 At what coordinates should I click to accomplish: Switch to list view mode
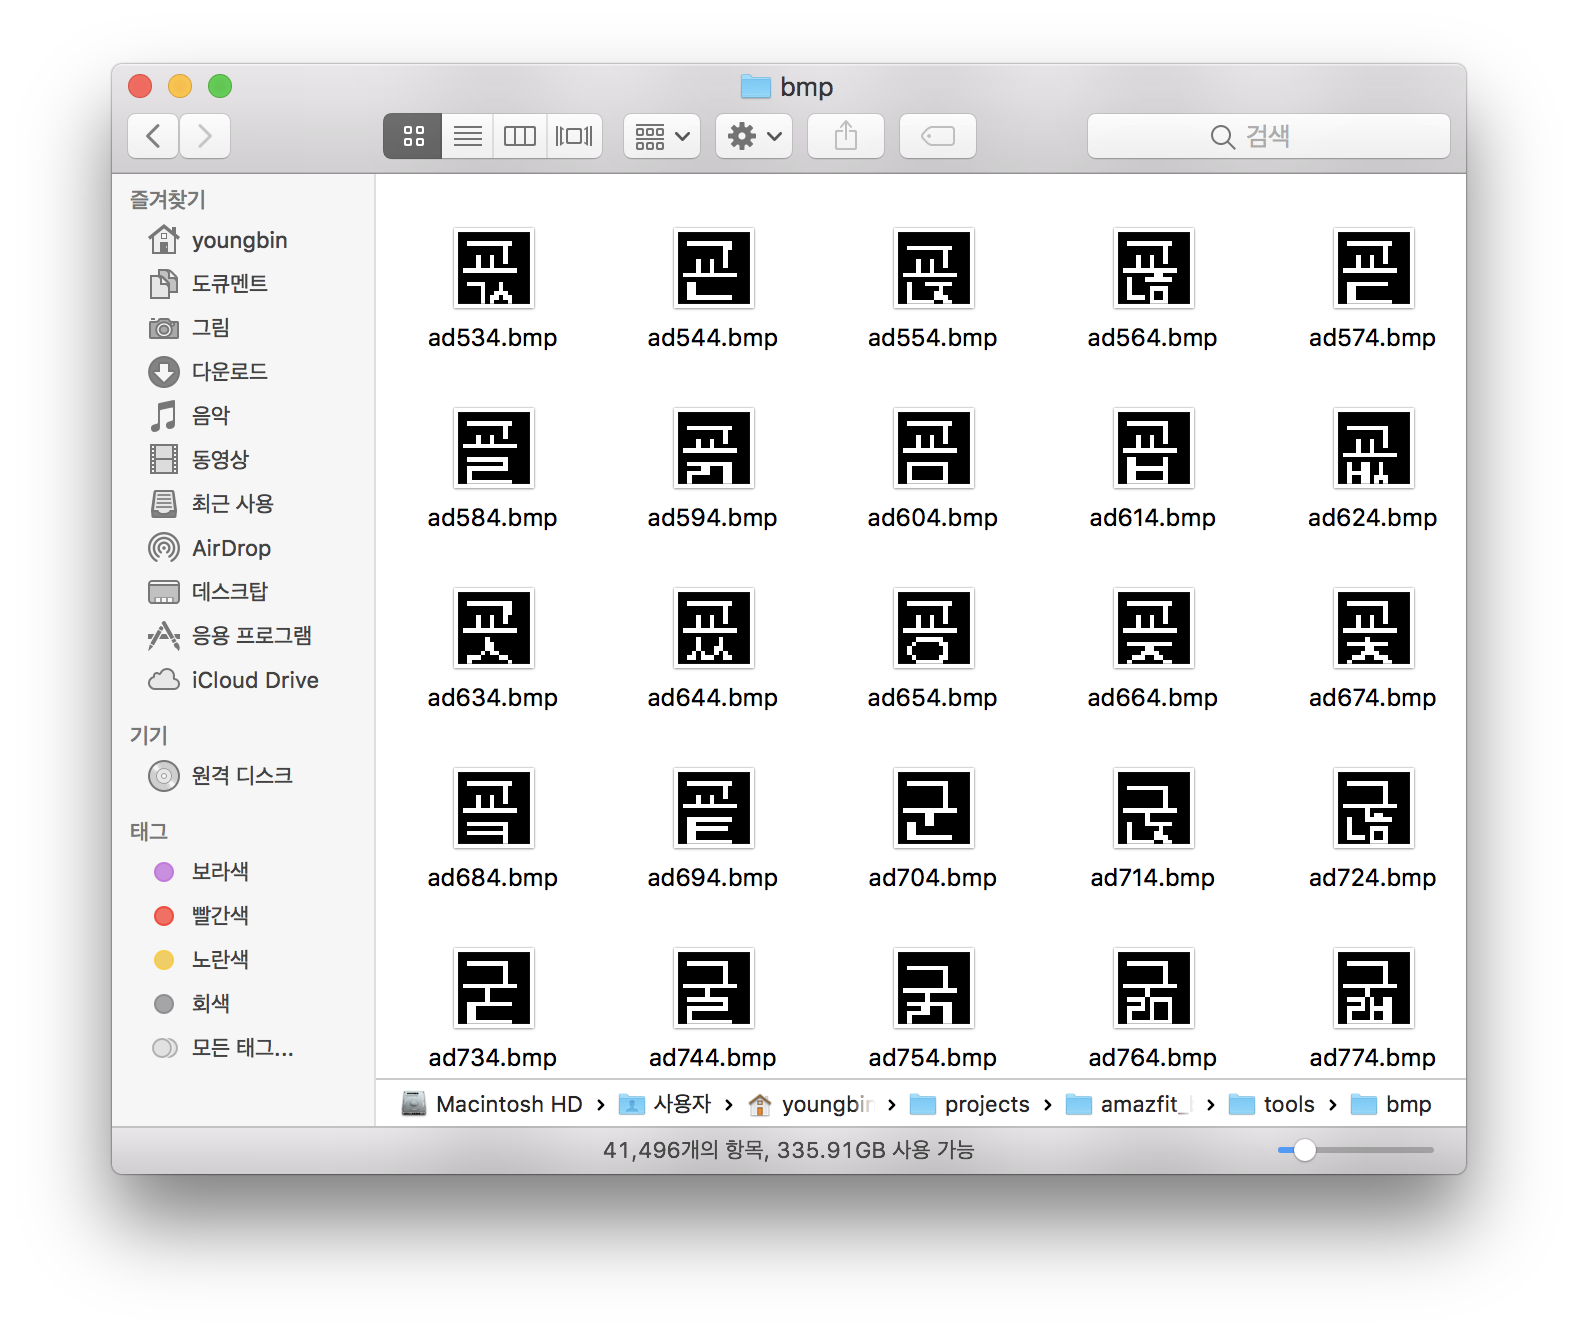pyautogui.click(x=467, y=136)
